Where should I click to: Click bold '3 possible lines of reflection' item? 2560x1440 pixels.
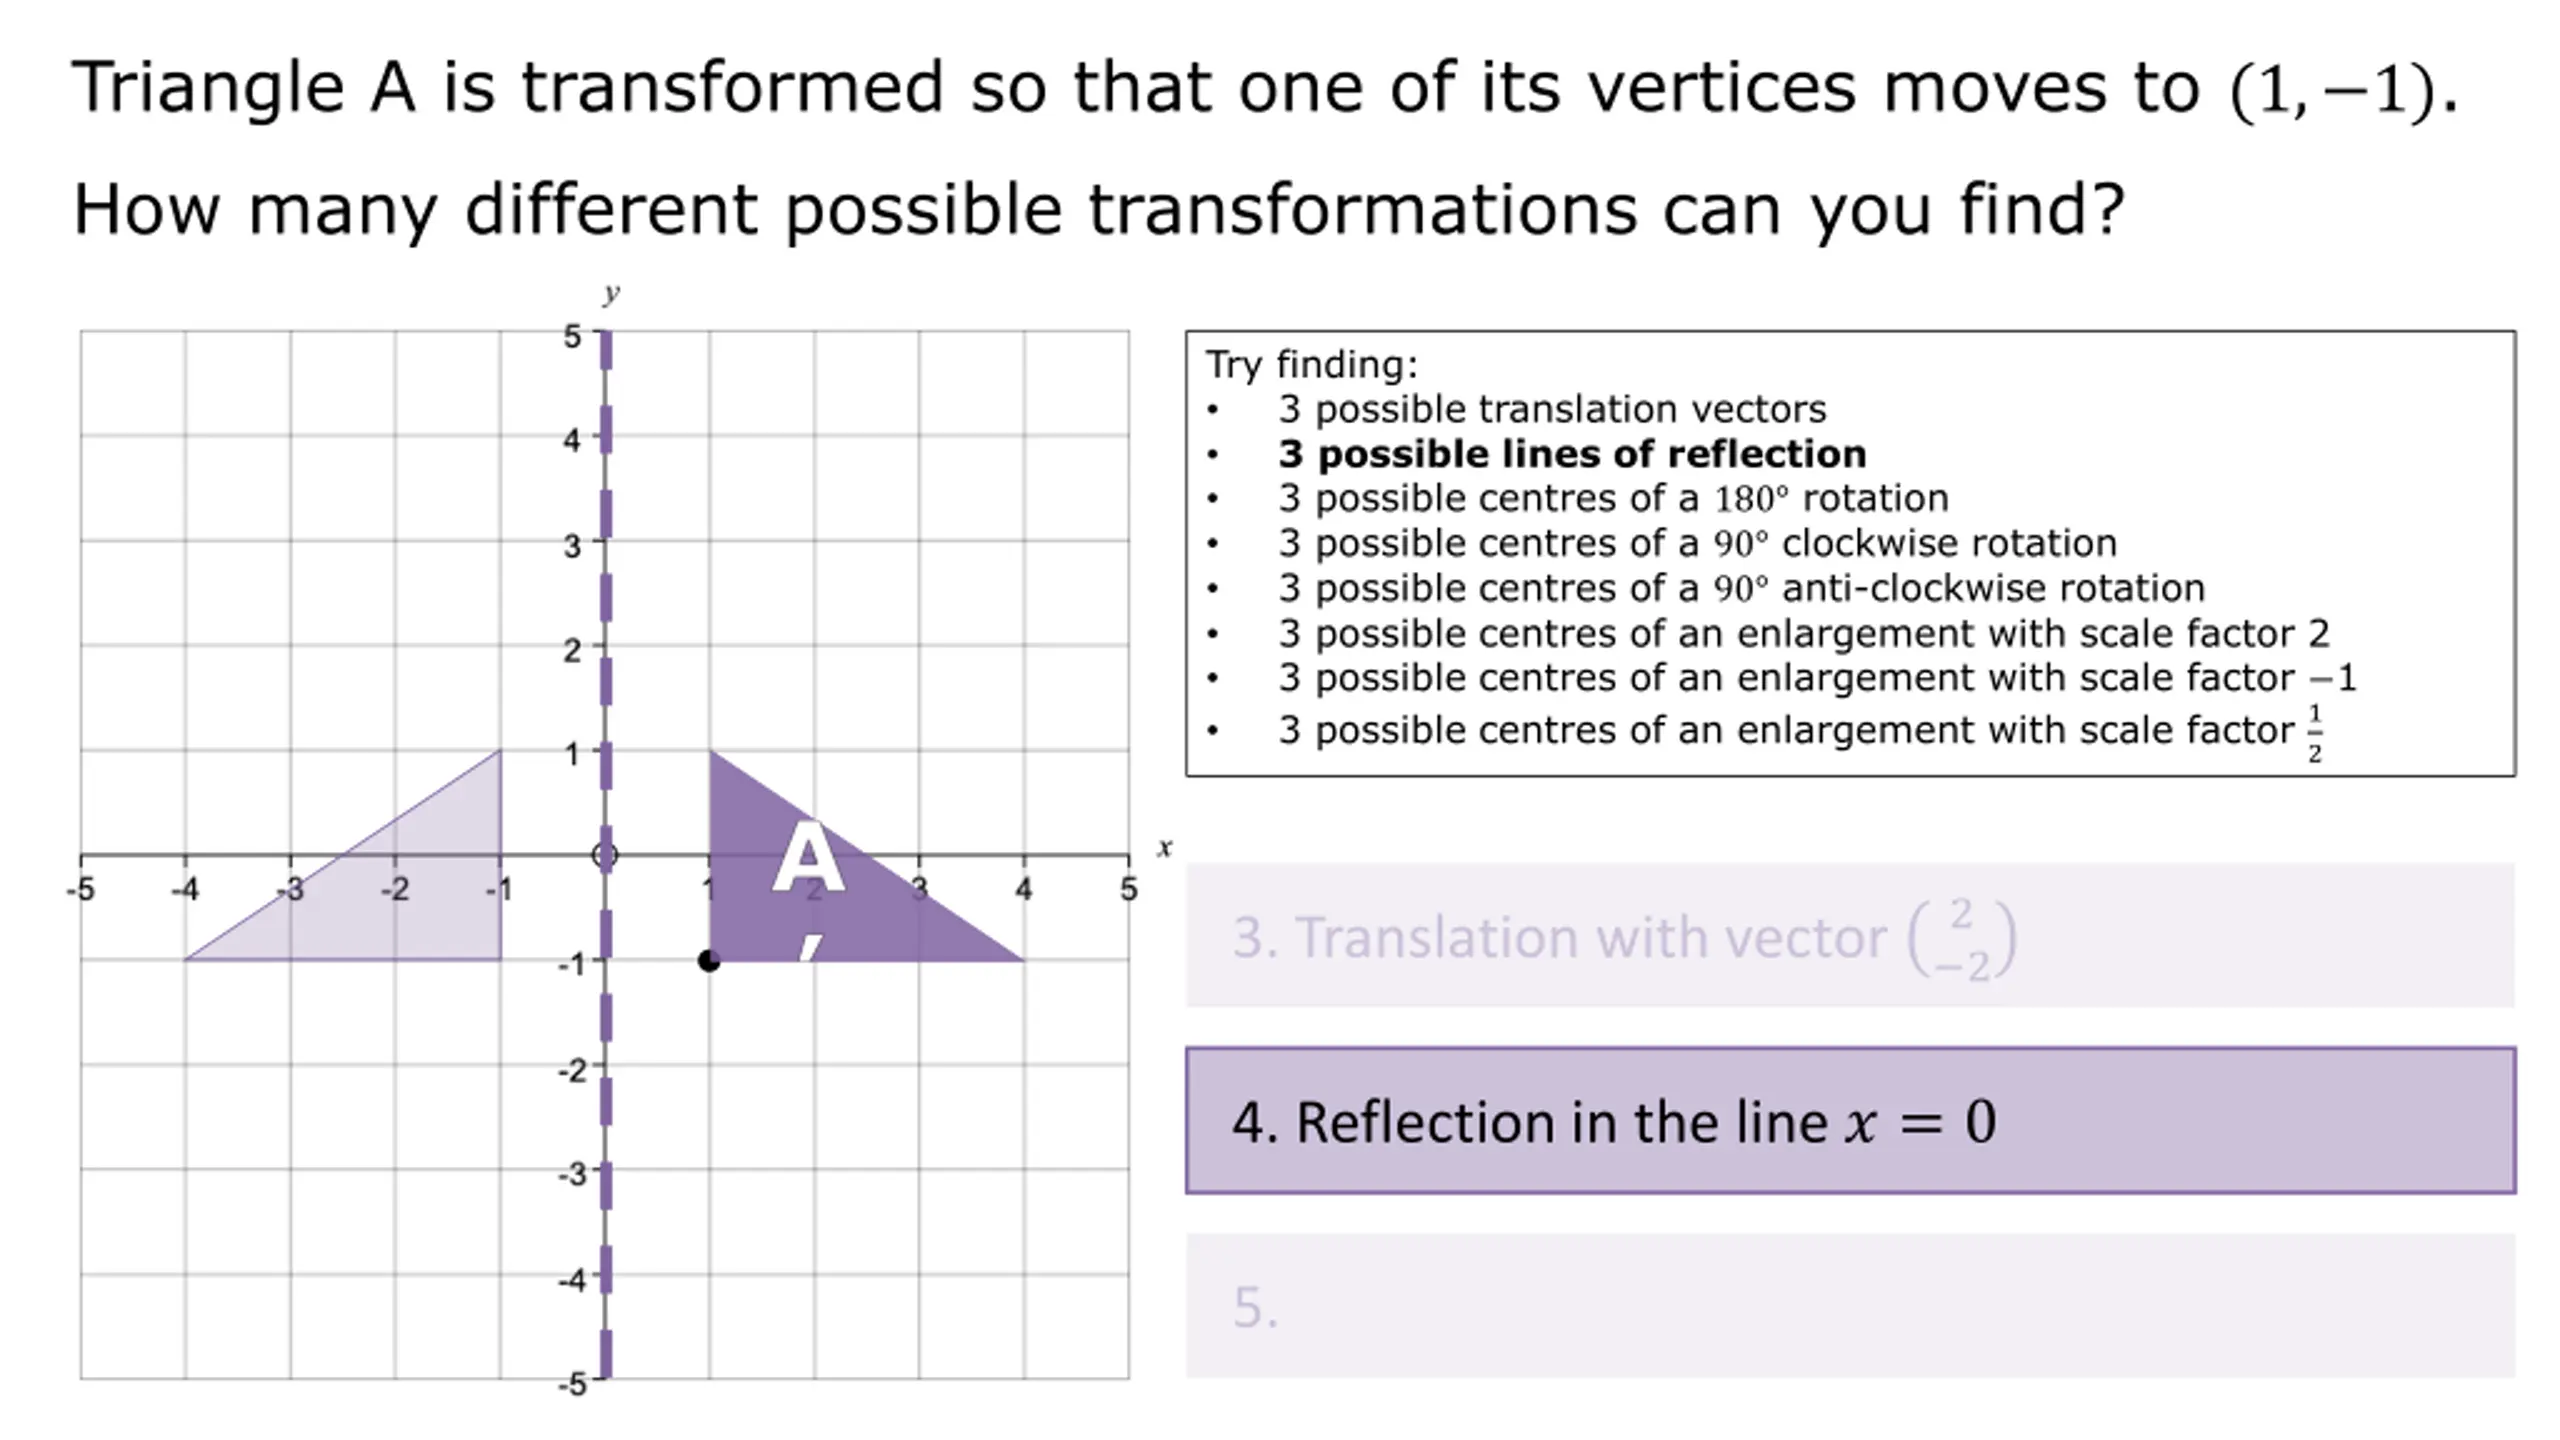[x=1572, y=454]
